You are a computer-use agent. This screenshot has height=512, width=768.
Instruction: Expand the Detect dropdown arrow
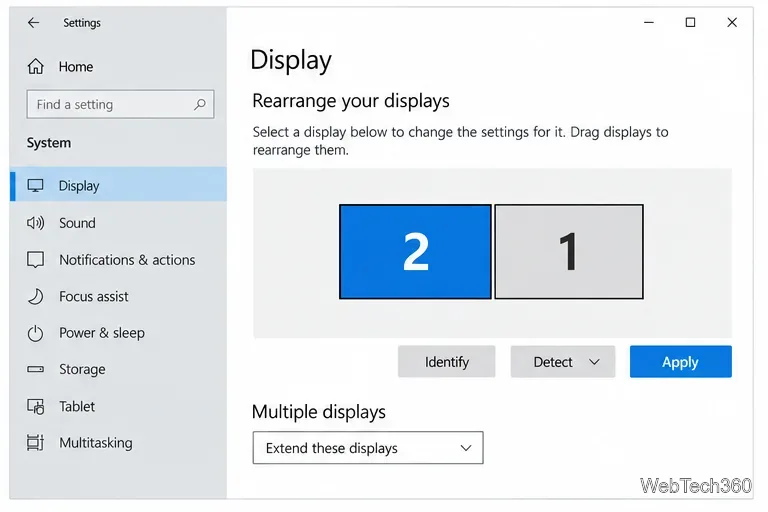(594, 362)
